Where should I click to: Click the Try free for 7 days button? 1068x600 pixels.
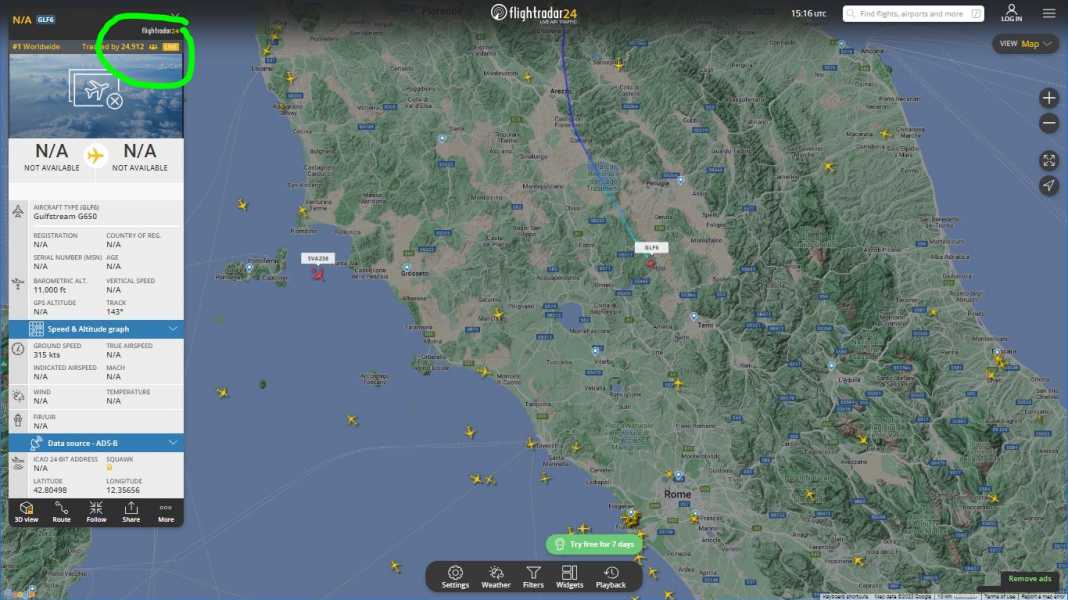tap(595, 544)
